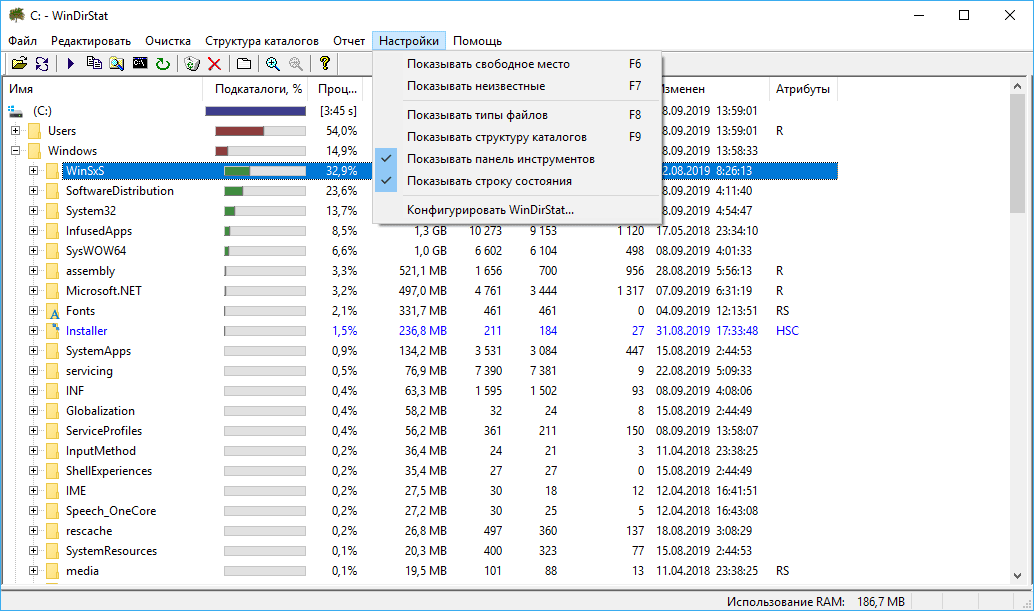Collapse the Windows folder node

pos(15,151)
